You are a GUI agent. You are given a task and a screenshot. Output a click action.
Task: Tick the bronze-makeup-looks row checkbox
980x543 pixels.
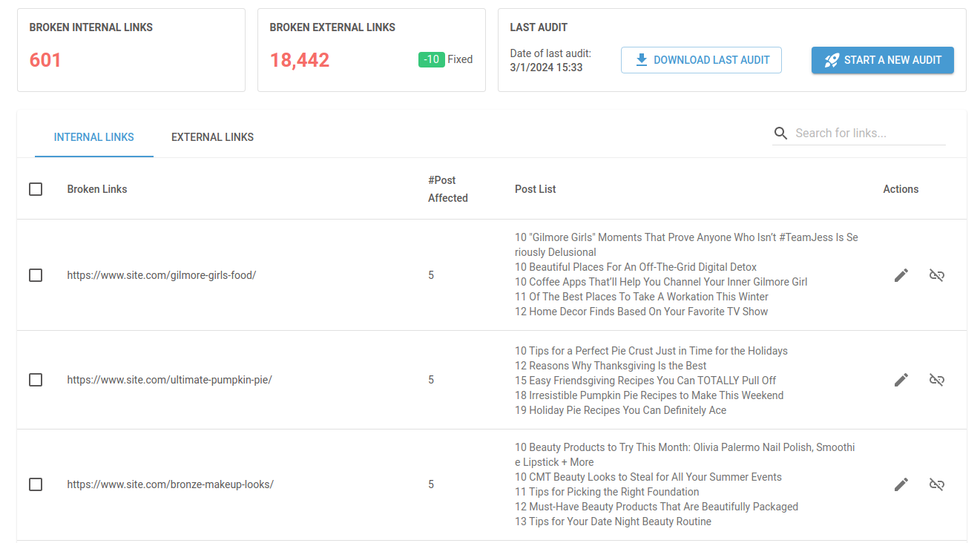coord(36,484)
